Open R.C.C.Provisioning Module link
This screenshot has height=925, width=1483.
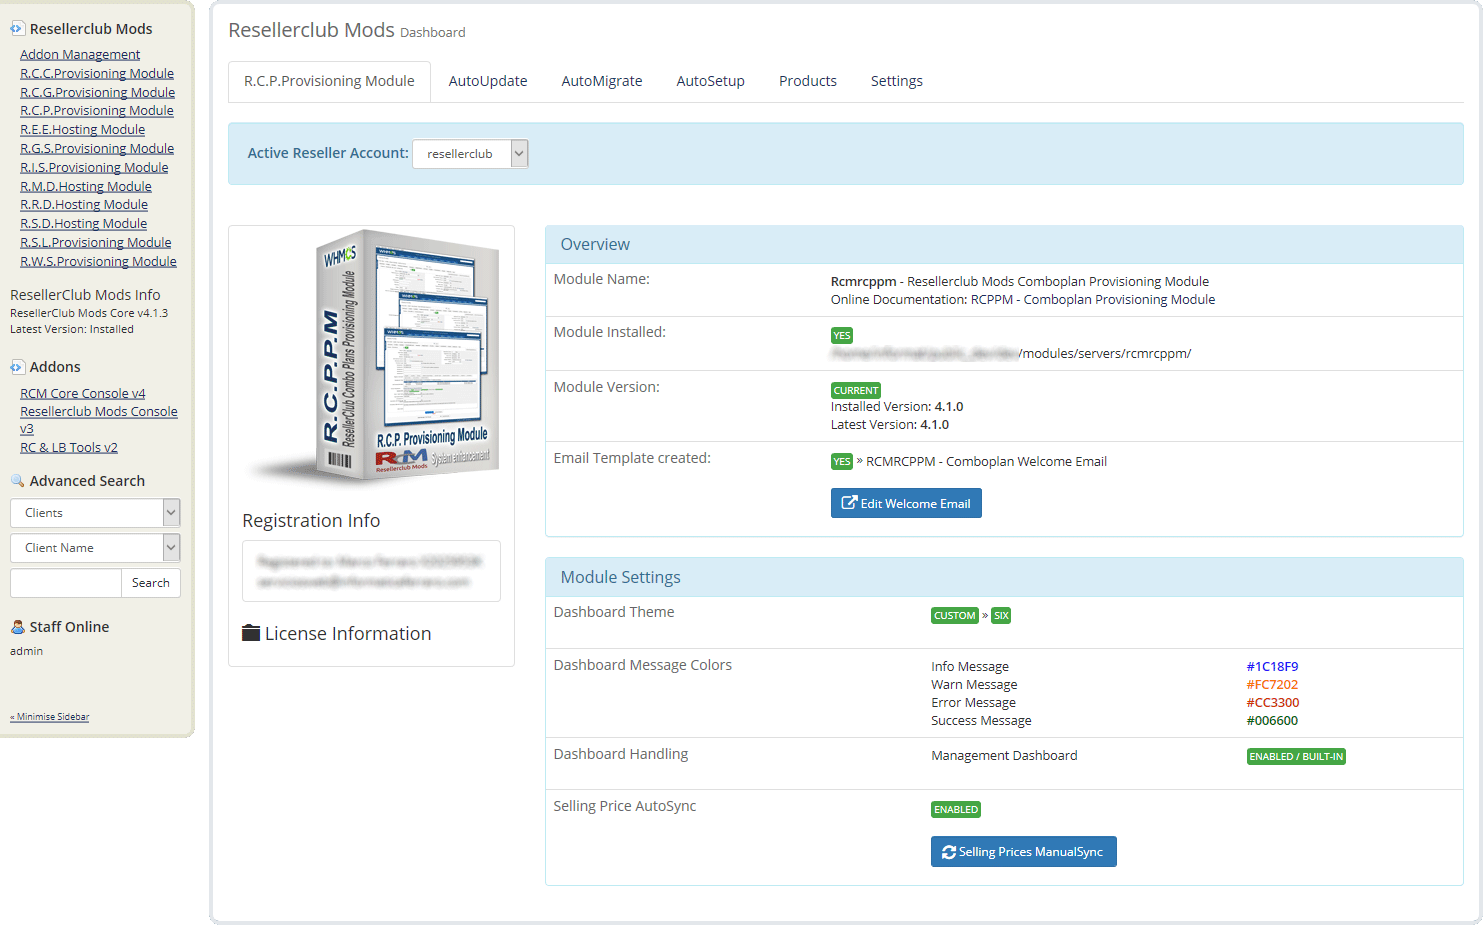(x=97, y=74)
